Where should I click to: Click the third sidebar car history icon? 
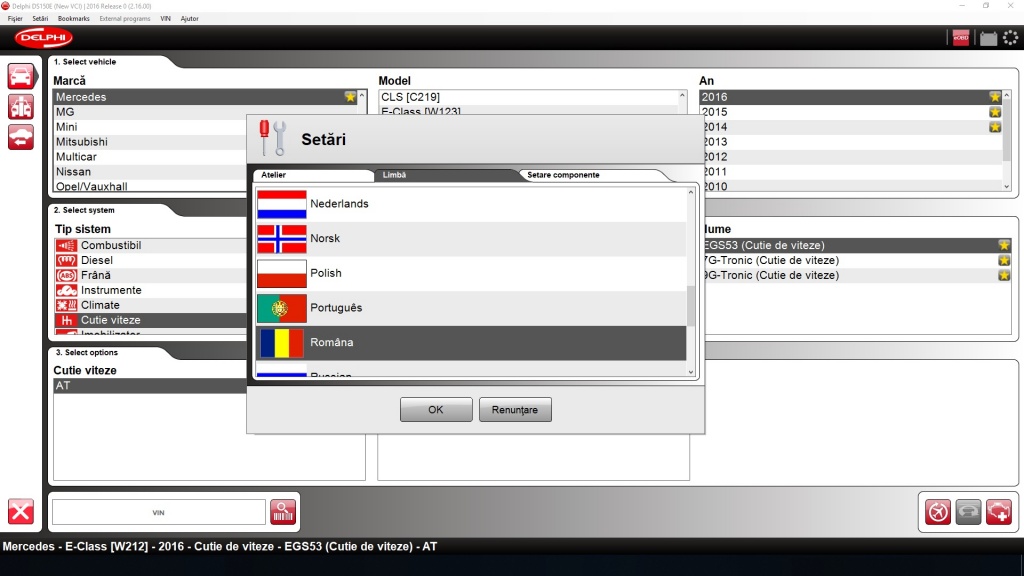point(21,138)
